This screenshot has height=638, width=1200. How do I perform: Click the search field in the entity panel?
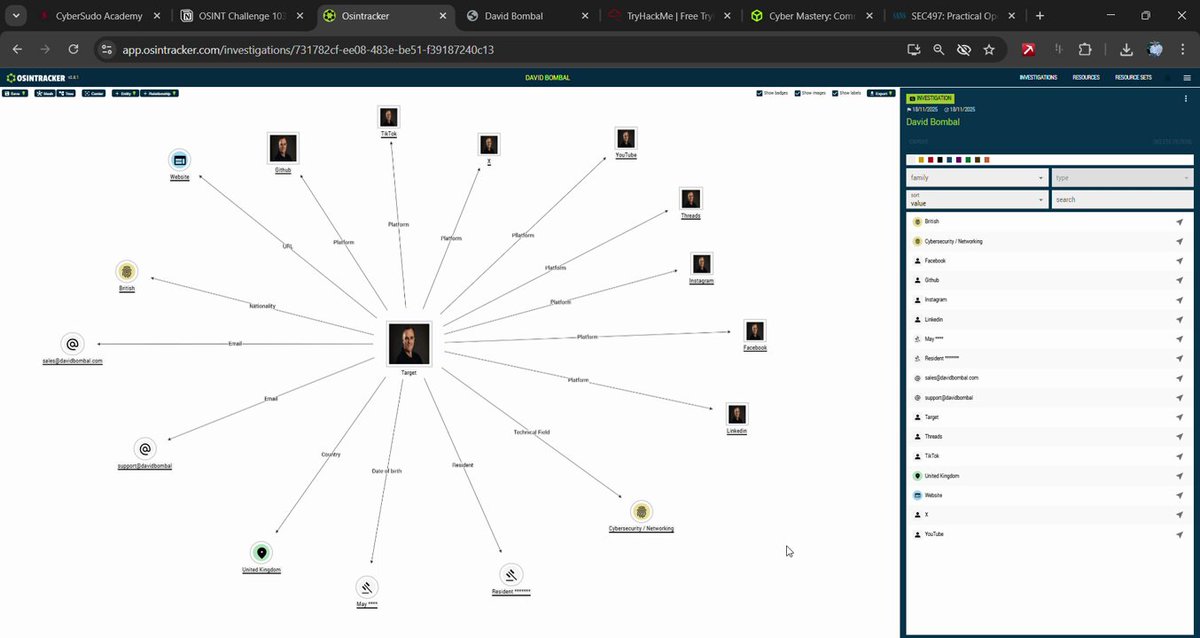click(1122, 199)
